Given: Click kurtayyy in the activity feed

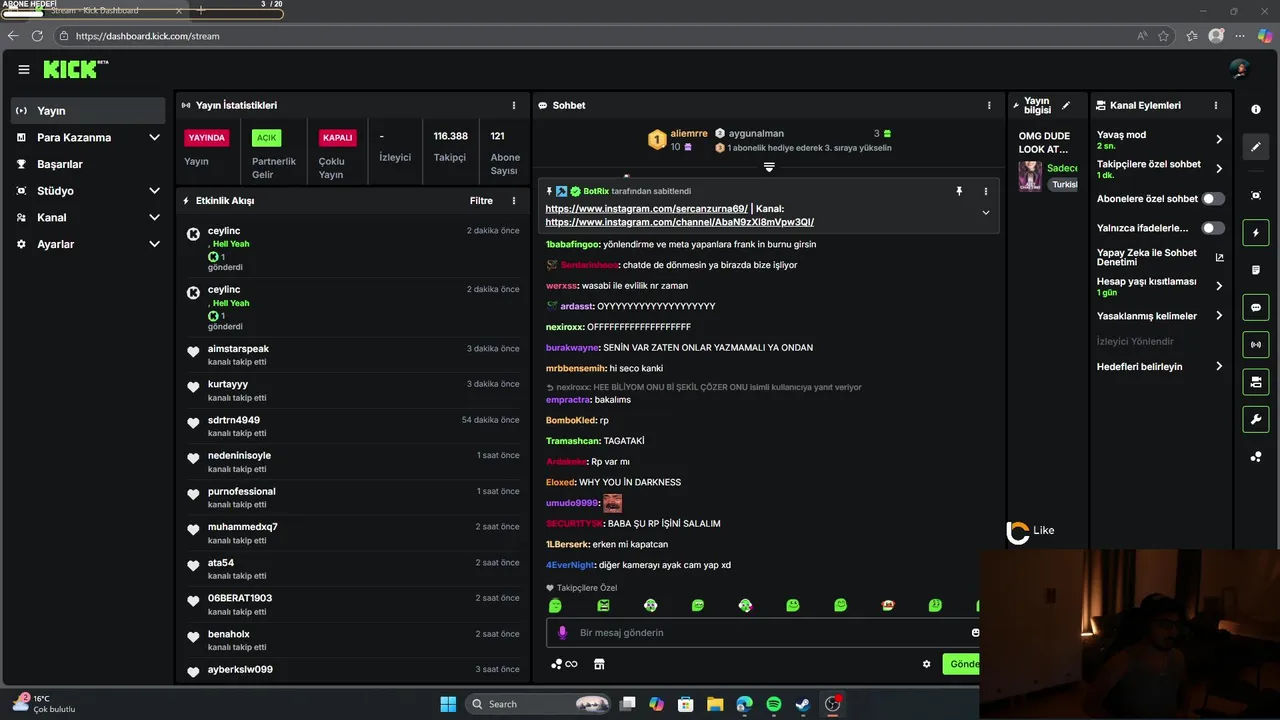Looking at the screenshot, I should (228, 384).
